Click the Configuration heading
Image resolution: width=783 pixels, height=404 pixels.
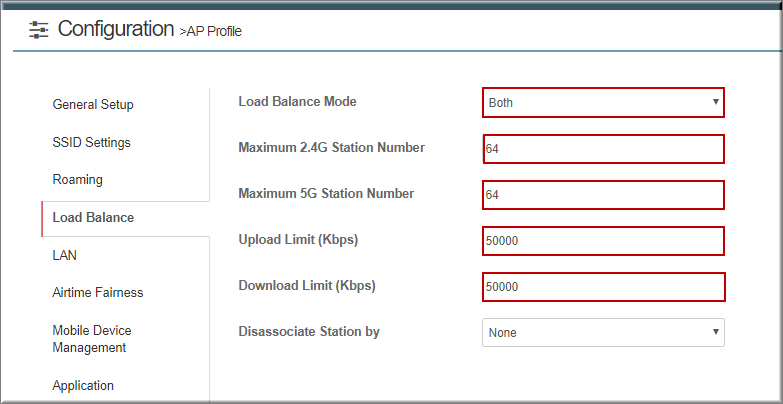pyautogui.click(x=116, y=29)
